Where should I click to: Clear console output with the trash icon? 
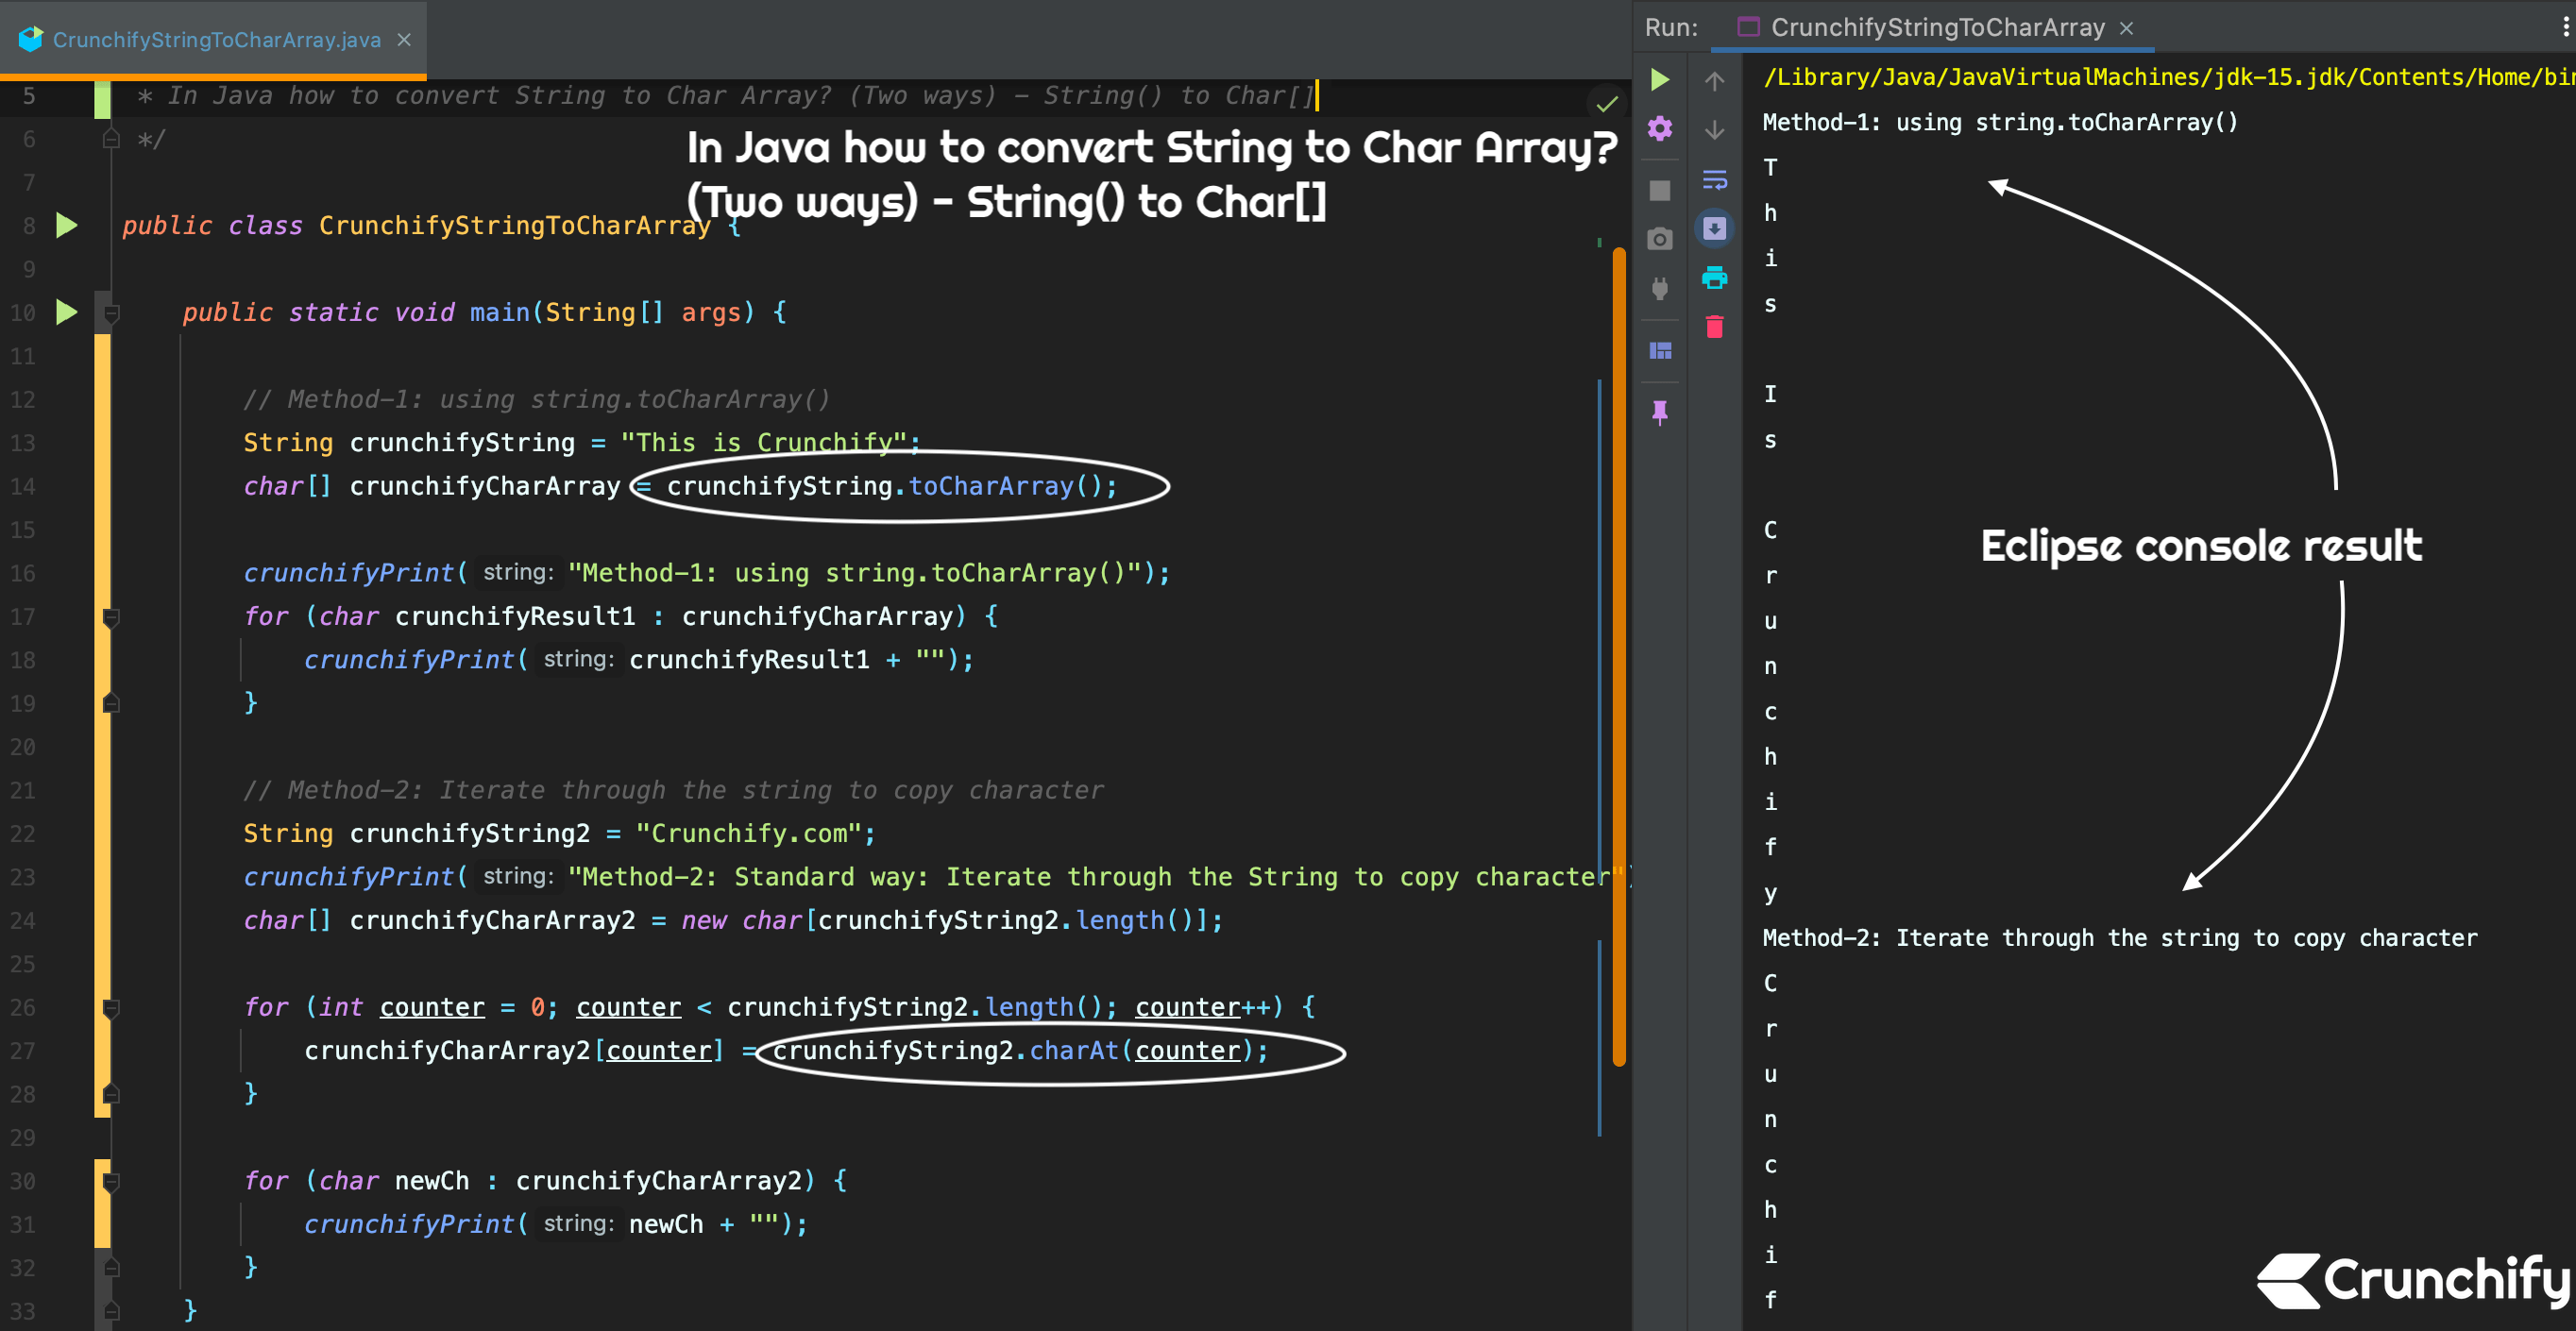pos(1716,326)
